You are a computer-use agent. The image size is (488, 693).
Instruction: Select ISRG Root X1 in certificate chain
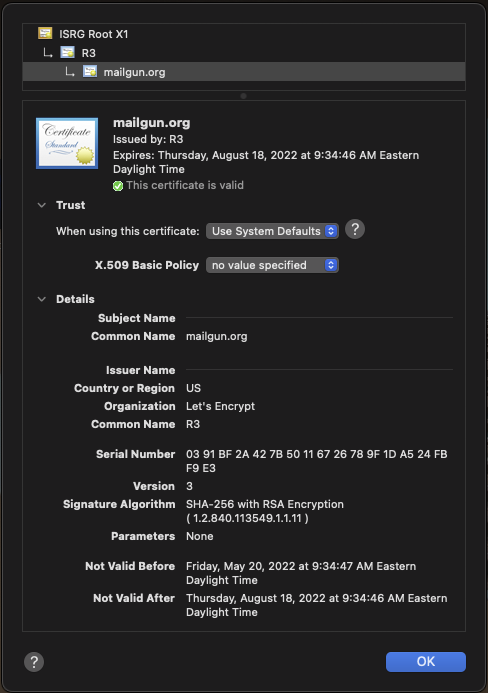(94, 34)
